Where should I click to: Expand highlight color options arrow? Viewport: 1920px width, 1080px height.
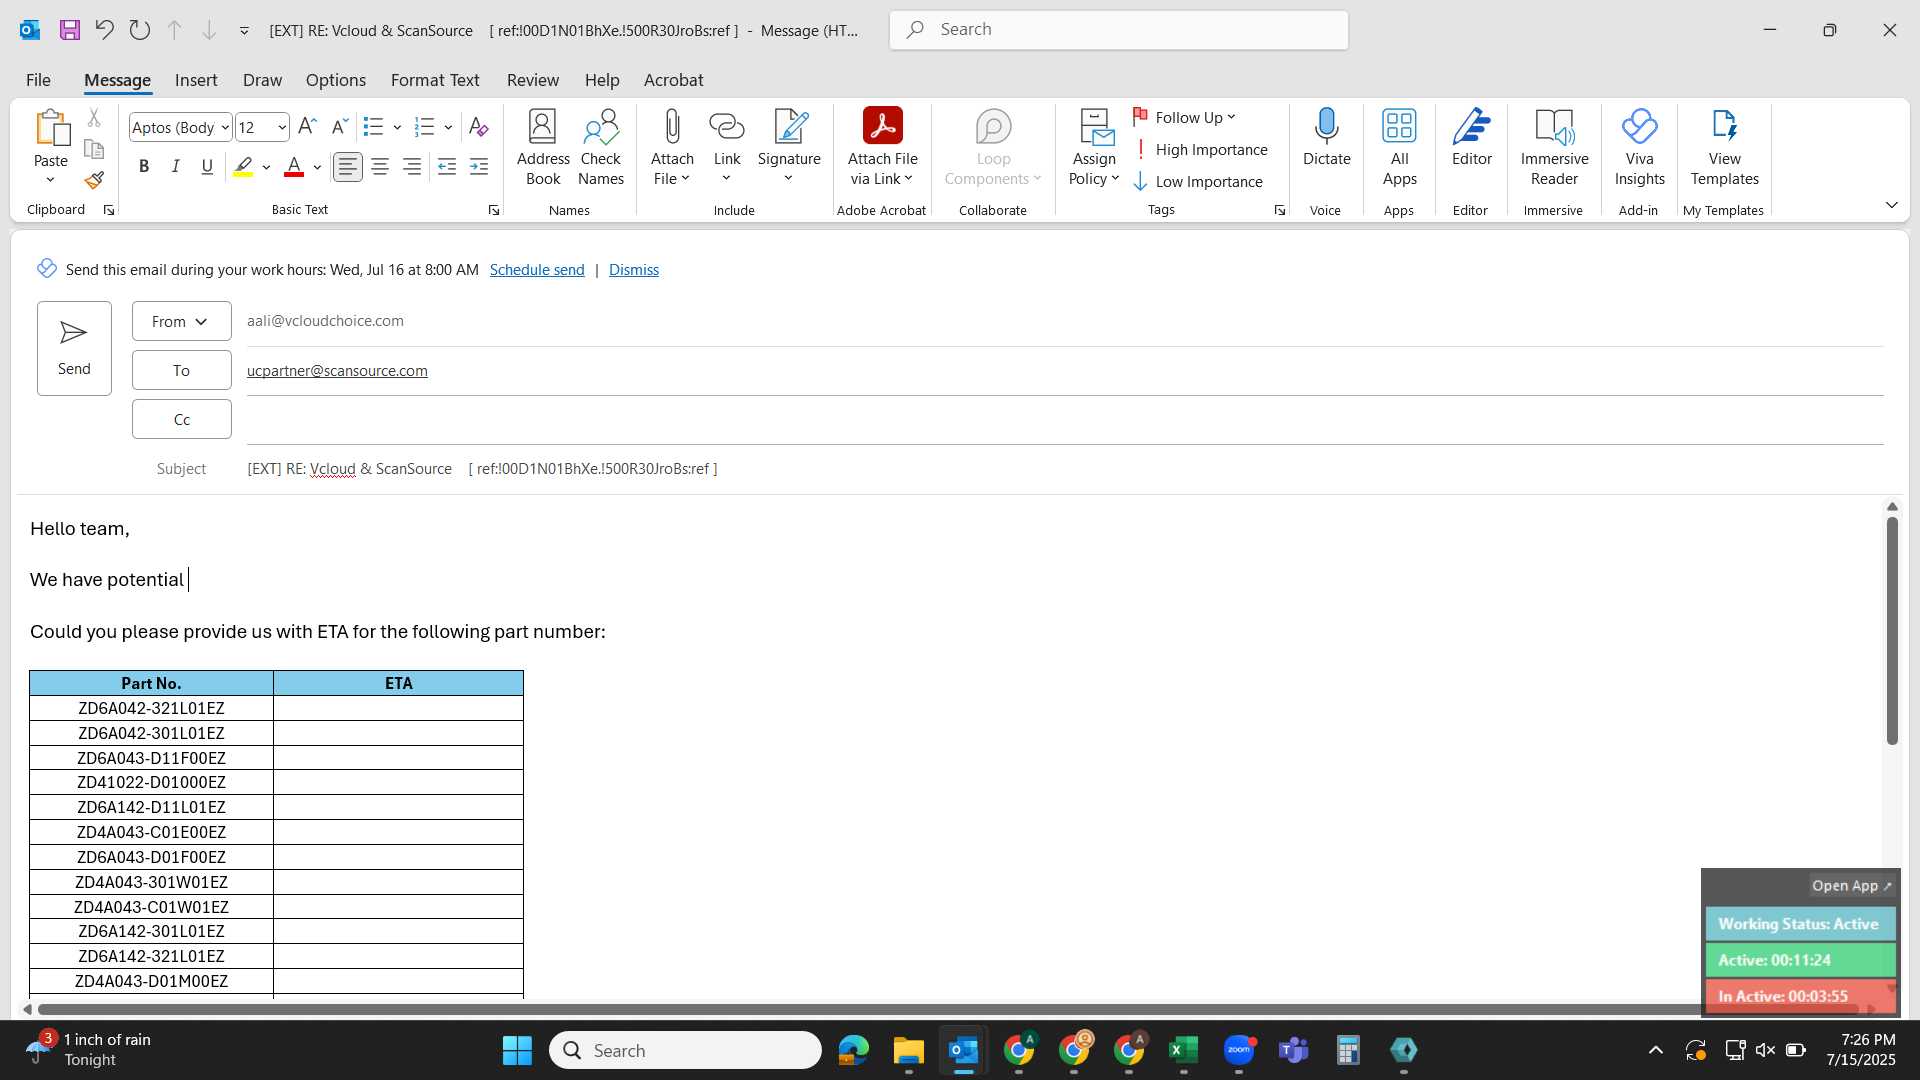click(266, 167)
